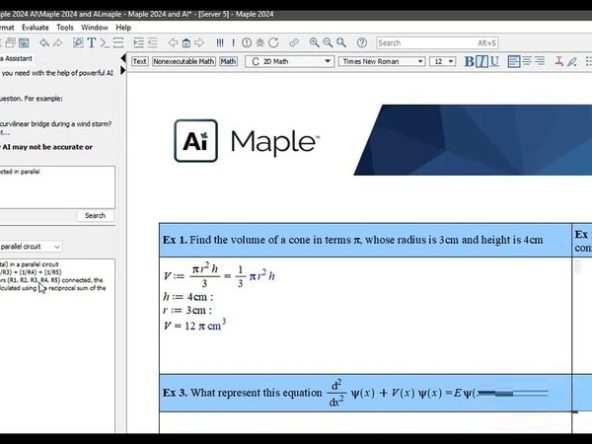Open the Help menu
592x444 pixels.
coord(123,27)
